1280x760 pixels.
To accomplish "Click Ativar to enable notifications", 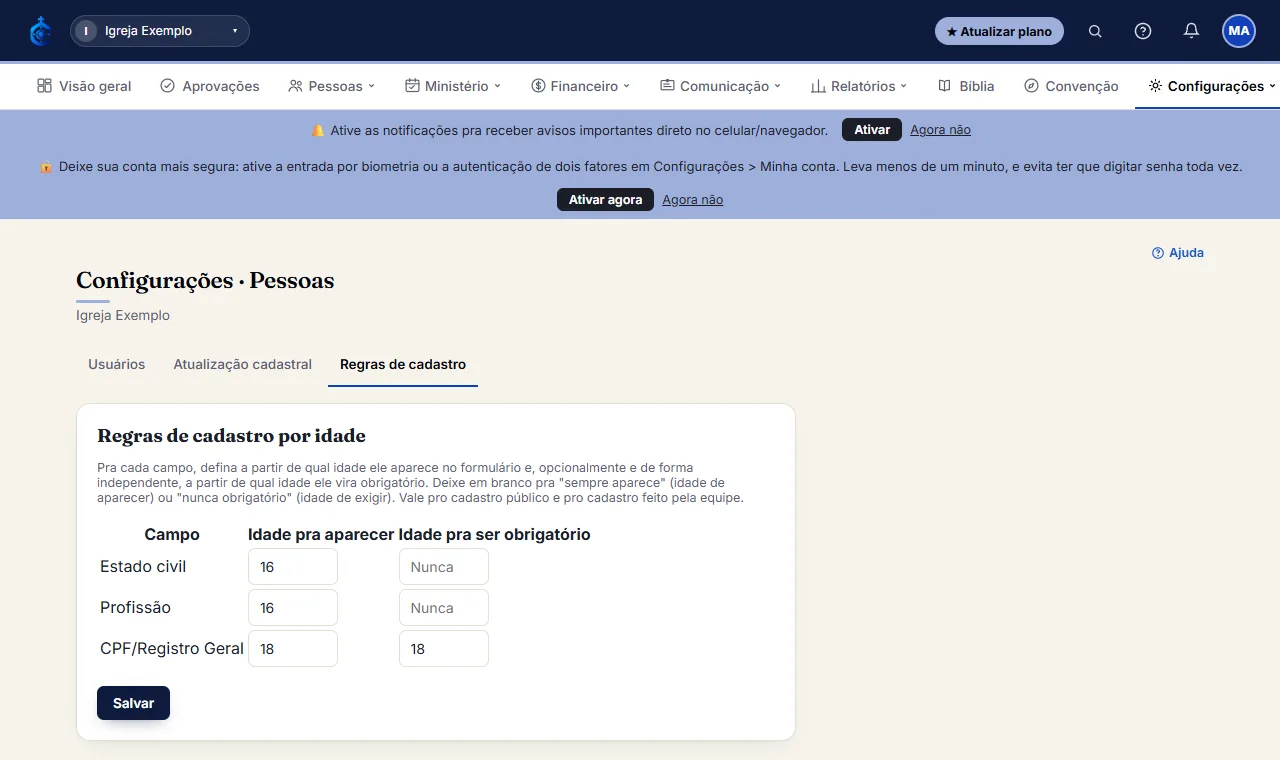I will 872,130.
